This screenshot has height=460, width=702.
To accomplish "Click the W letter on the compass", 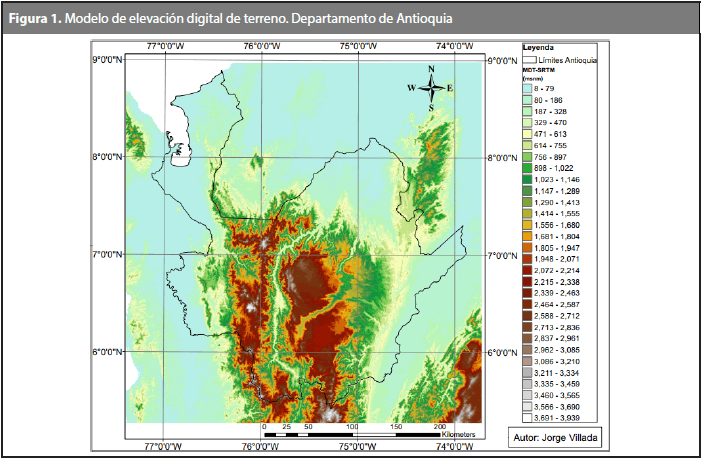I will (411, 88).
